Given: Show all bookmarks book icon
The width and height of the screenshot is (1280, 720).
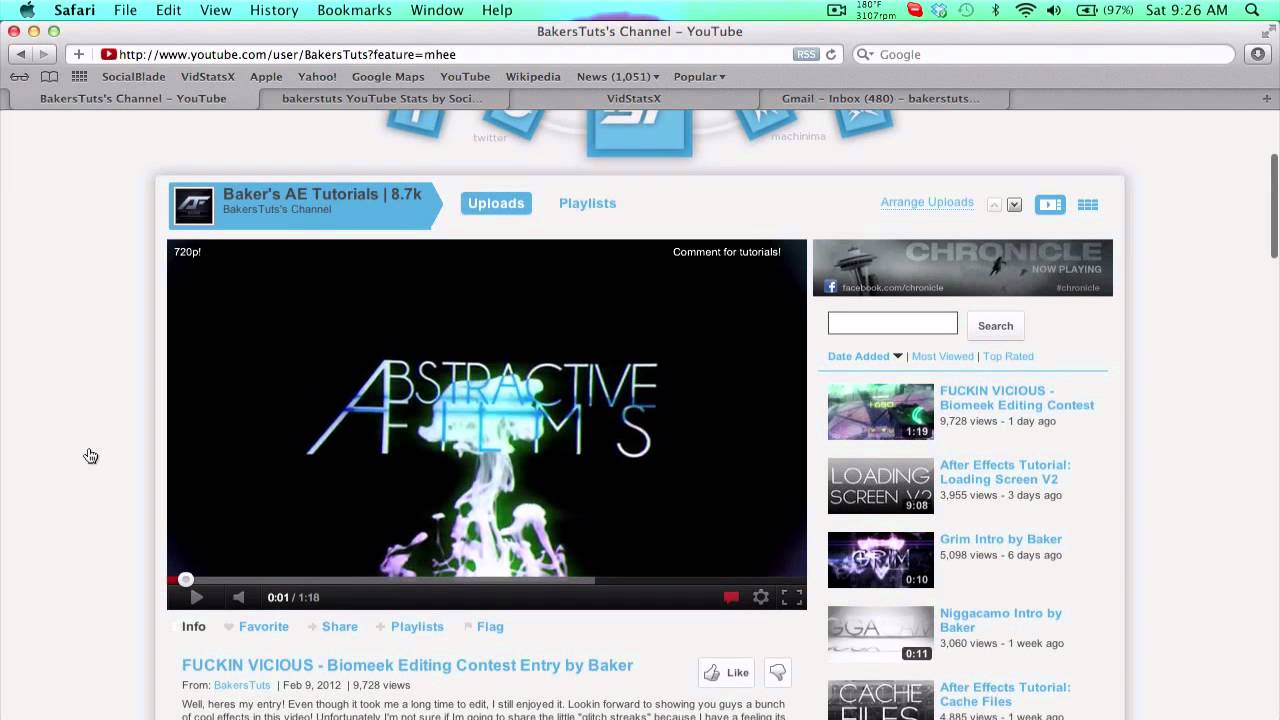Looking at the screenshot, I should [x=49, y=76].
